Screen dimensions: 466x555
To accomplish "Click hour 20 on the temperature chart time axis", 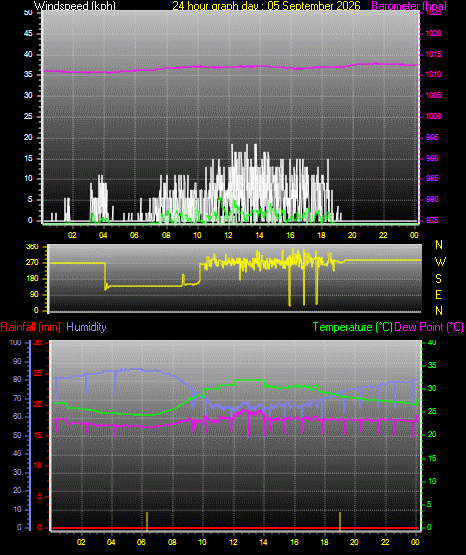I will [354, 542].
